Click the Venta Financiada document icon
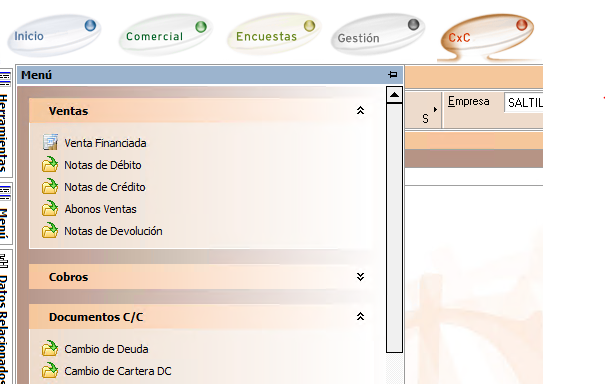Viewport: 605px width, 384px height. coord(50,142)
